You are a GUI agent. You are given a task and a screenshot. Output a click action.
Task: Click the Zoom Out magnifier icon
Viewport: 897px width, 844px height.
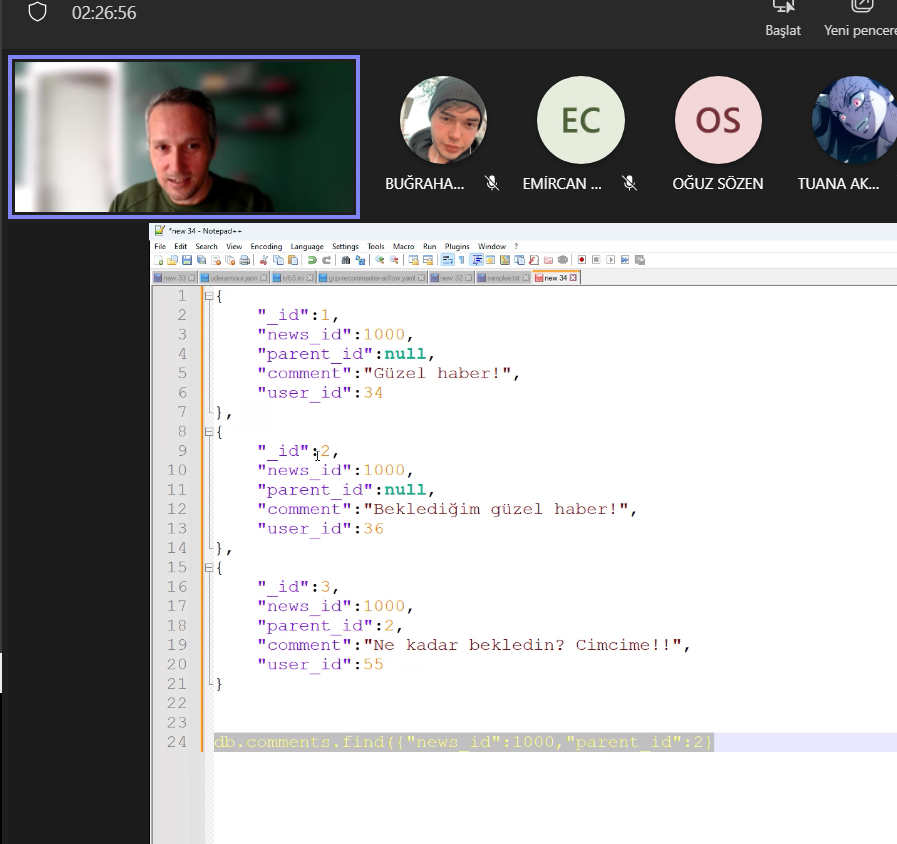coord(395,260)
